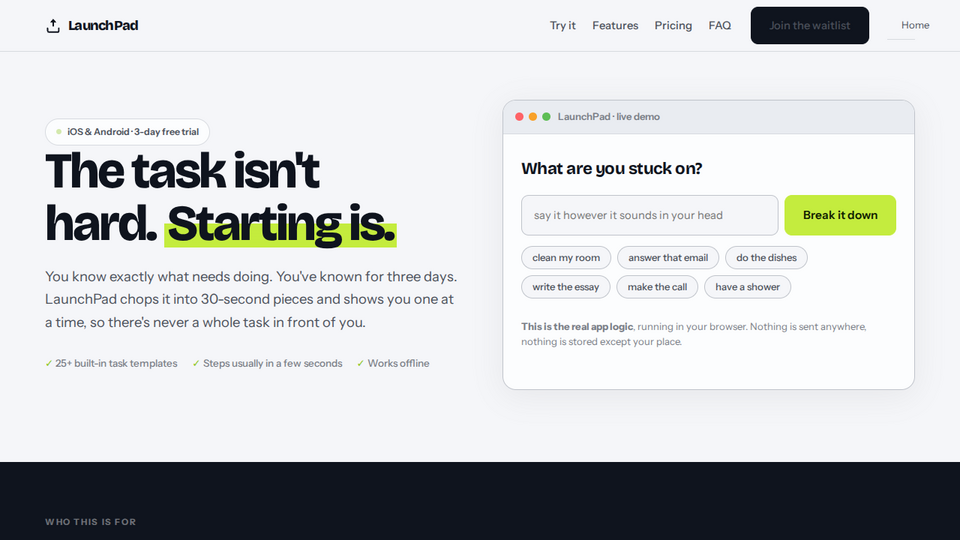Open the Pricing nav link
Image resolution: width=960 pixels, height=540 pixels.
673,26
